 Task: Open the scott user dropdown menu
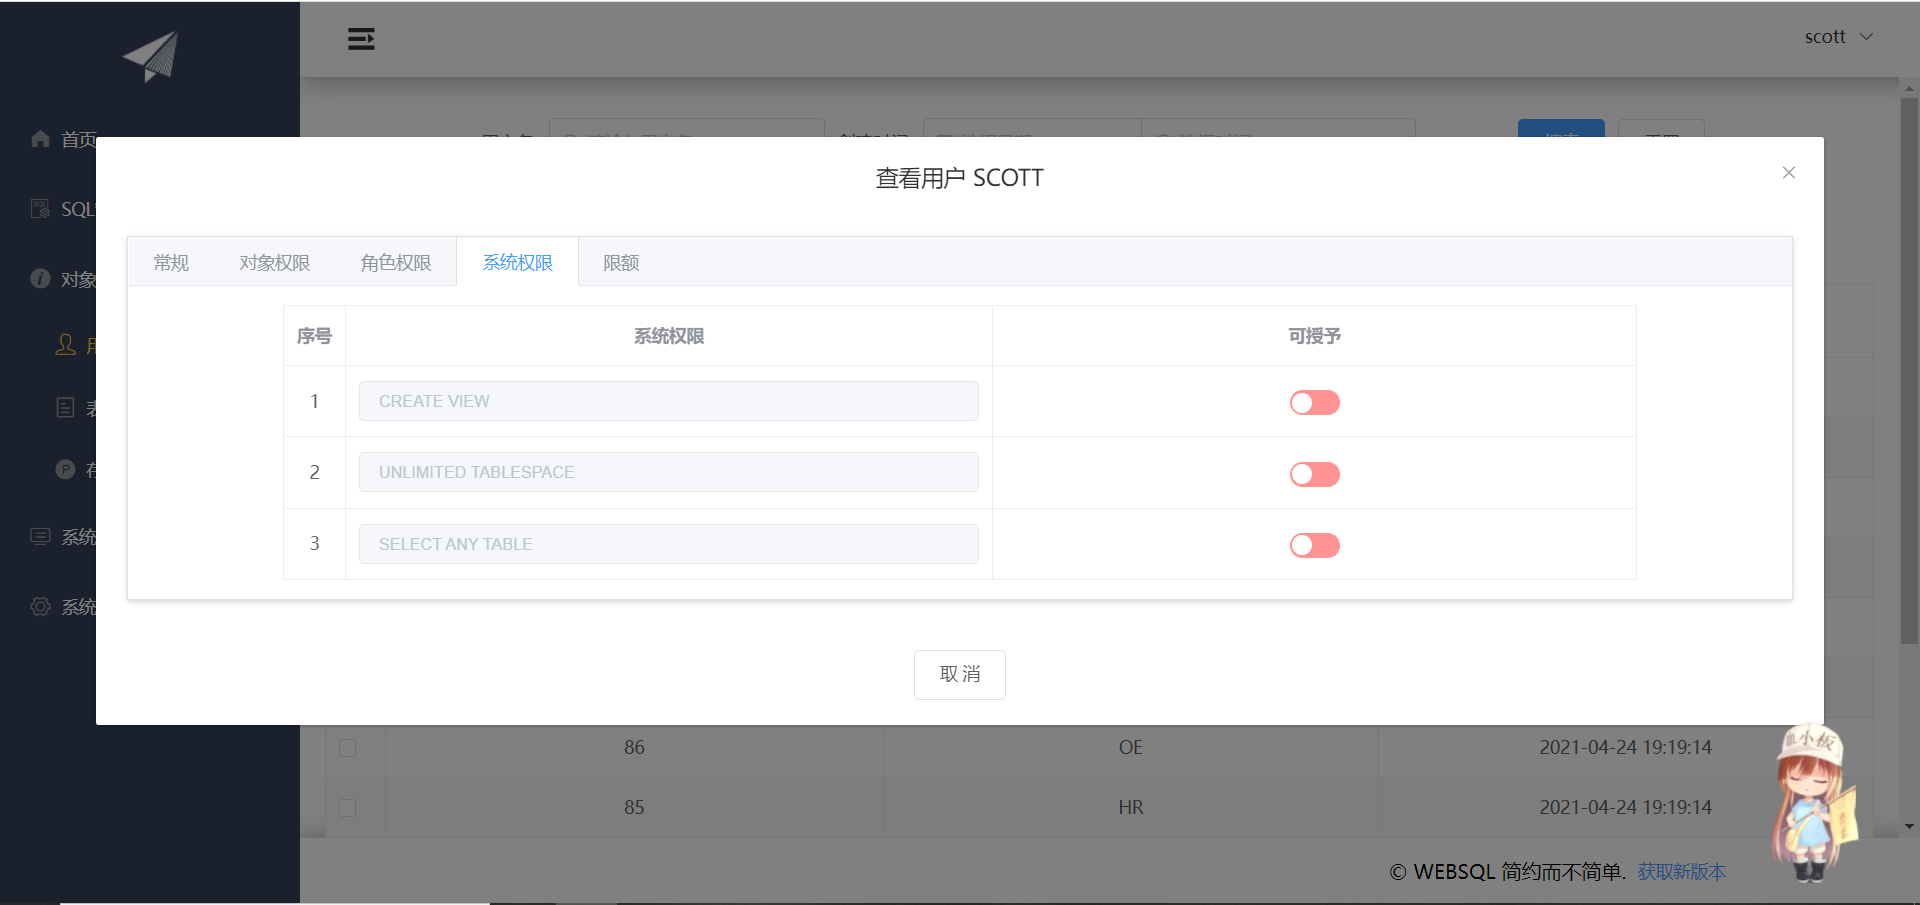point(1838,37)
